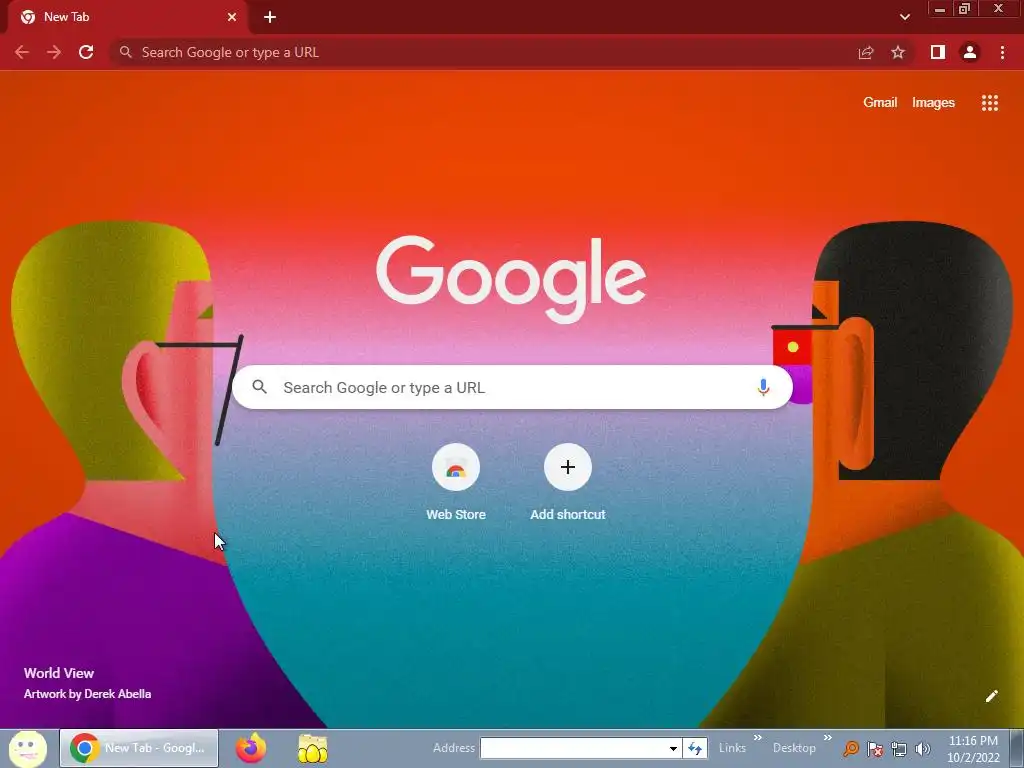Open the tab search chevron
The height and width of the screenshot is (768, 1024).
[x=904, y=17]
